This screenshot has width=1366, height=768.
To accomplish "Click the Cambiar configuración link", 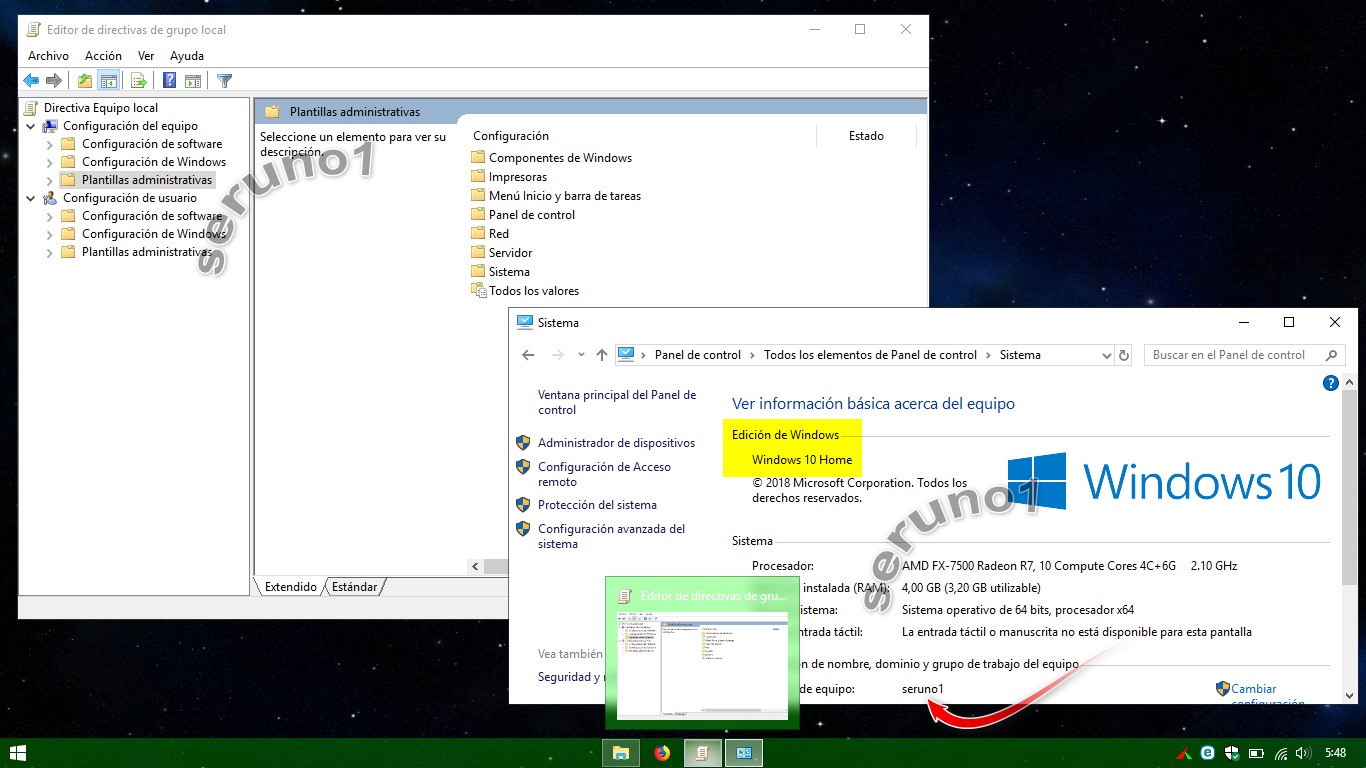I will click(1267, 694).
